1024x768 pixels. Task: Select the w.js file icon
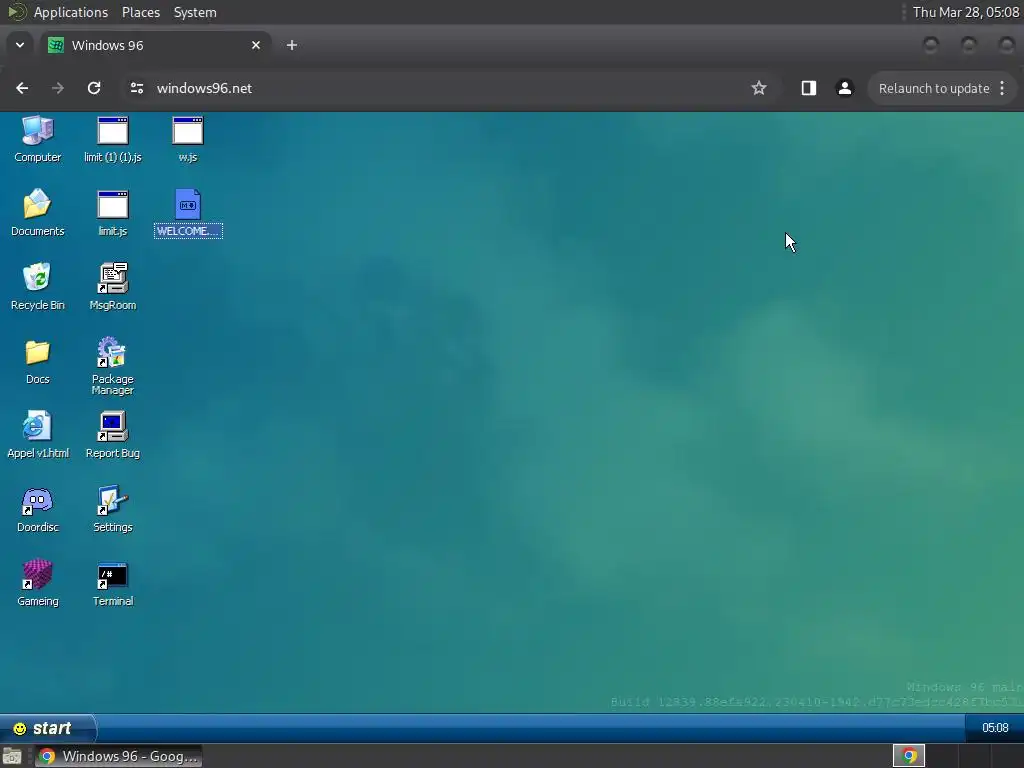[187, 139]
